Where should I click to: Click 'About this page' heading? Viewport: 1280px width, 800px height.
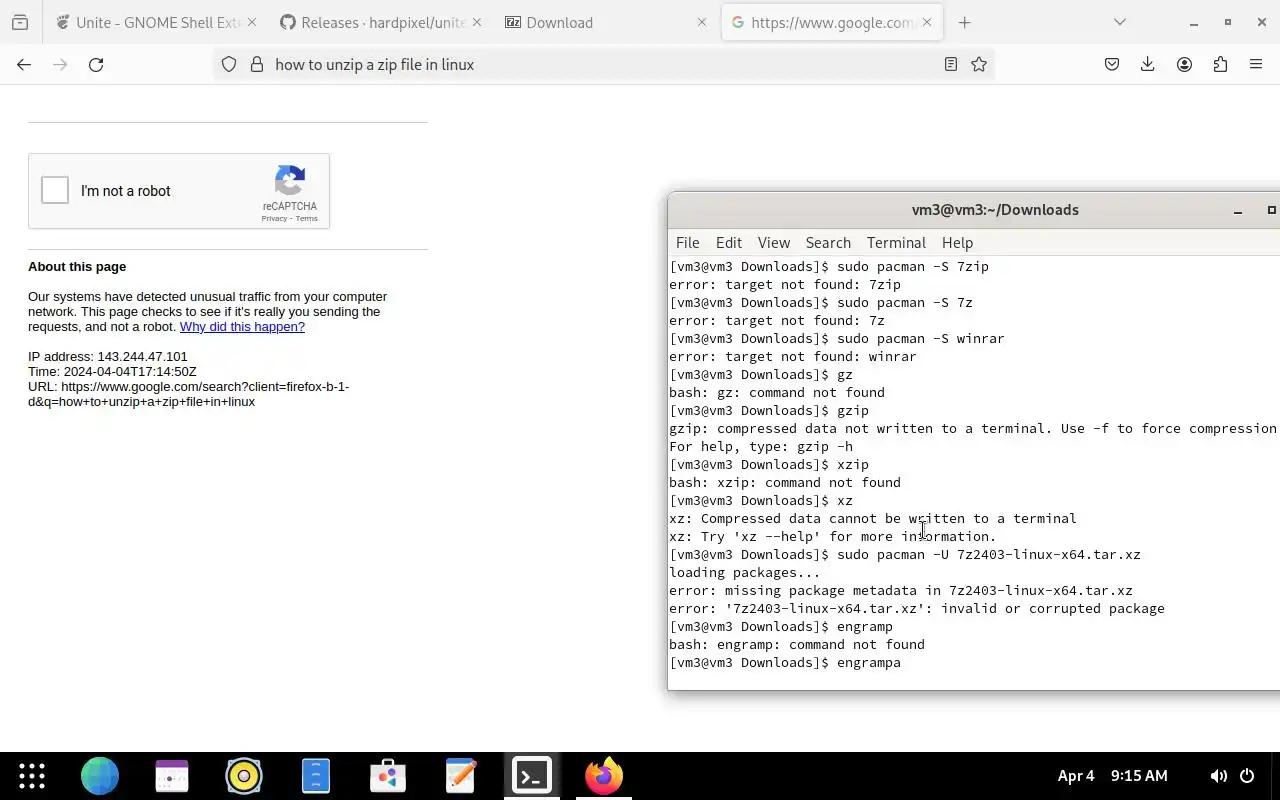(x=77, y=267)
